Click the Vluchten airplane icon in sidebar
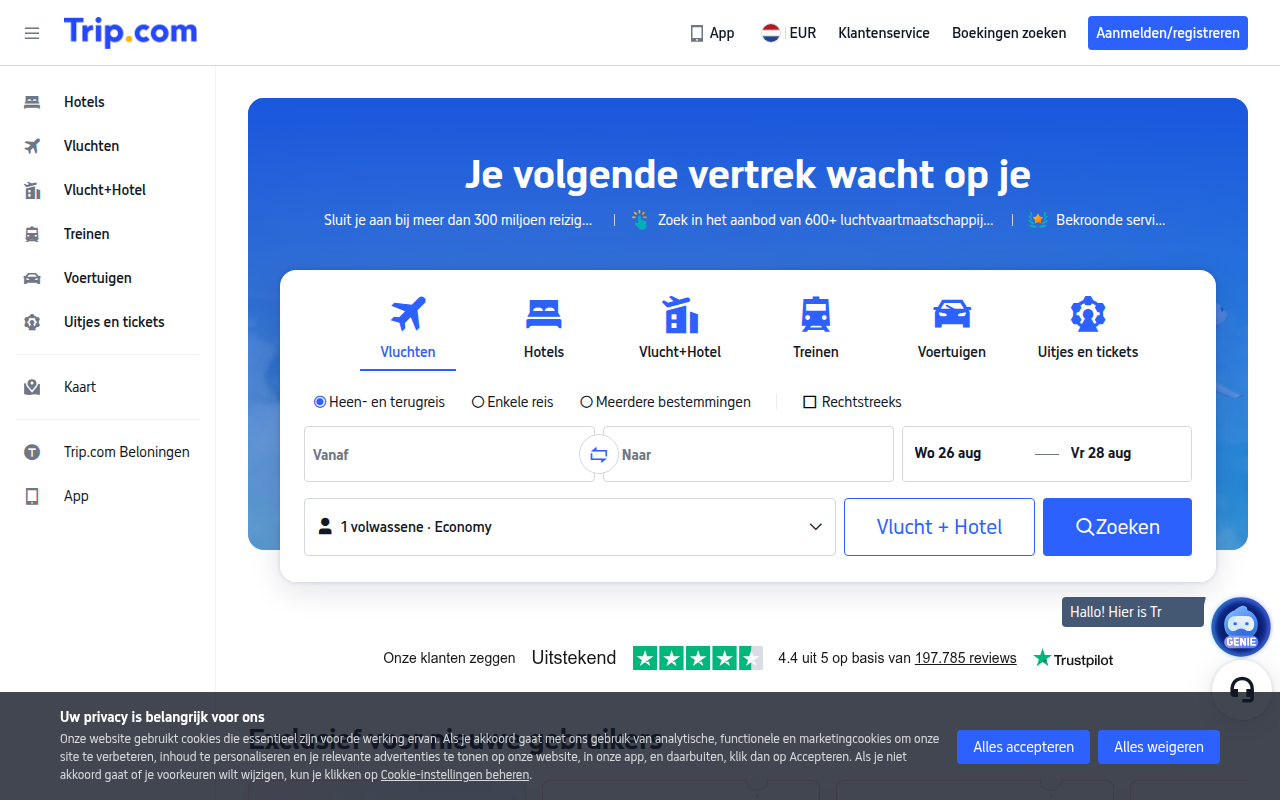 click(32, 146)
